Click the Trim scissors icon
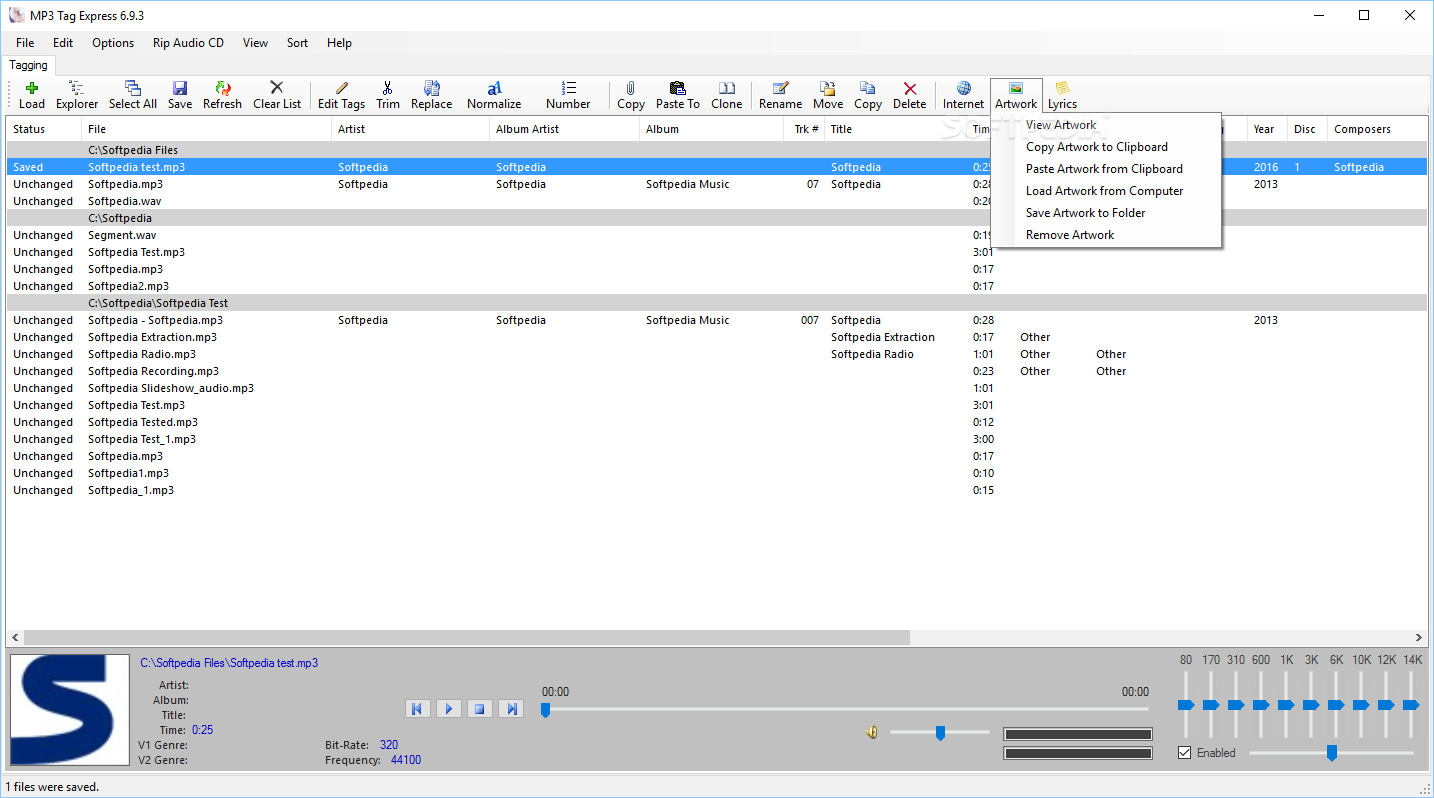1434x798 pixels. pyautogui.click(x=388, y=95)
